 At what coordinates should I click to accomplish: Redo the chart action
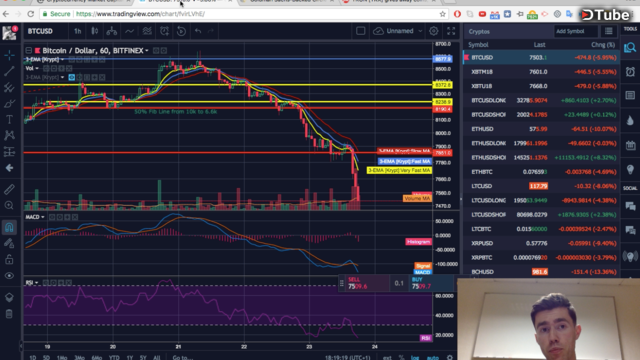[211, 31]
